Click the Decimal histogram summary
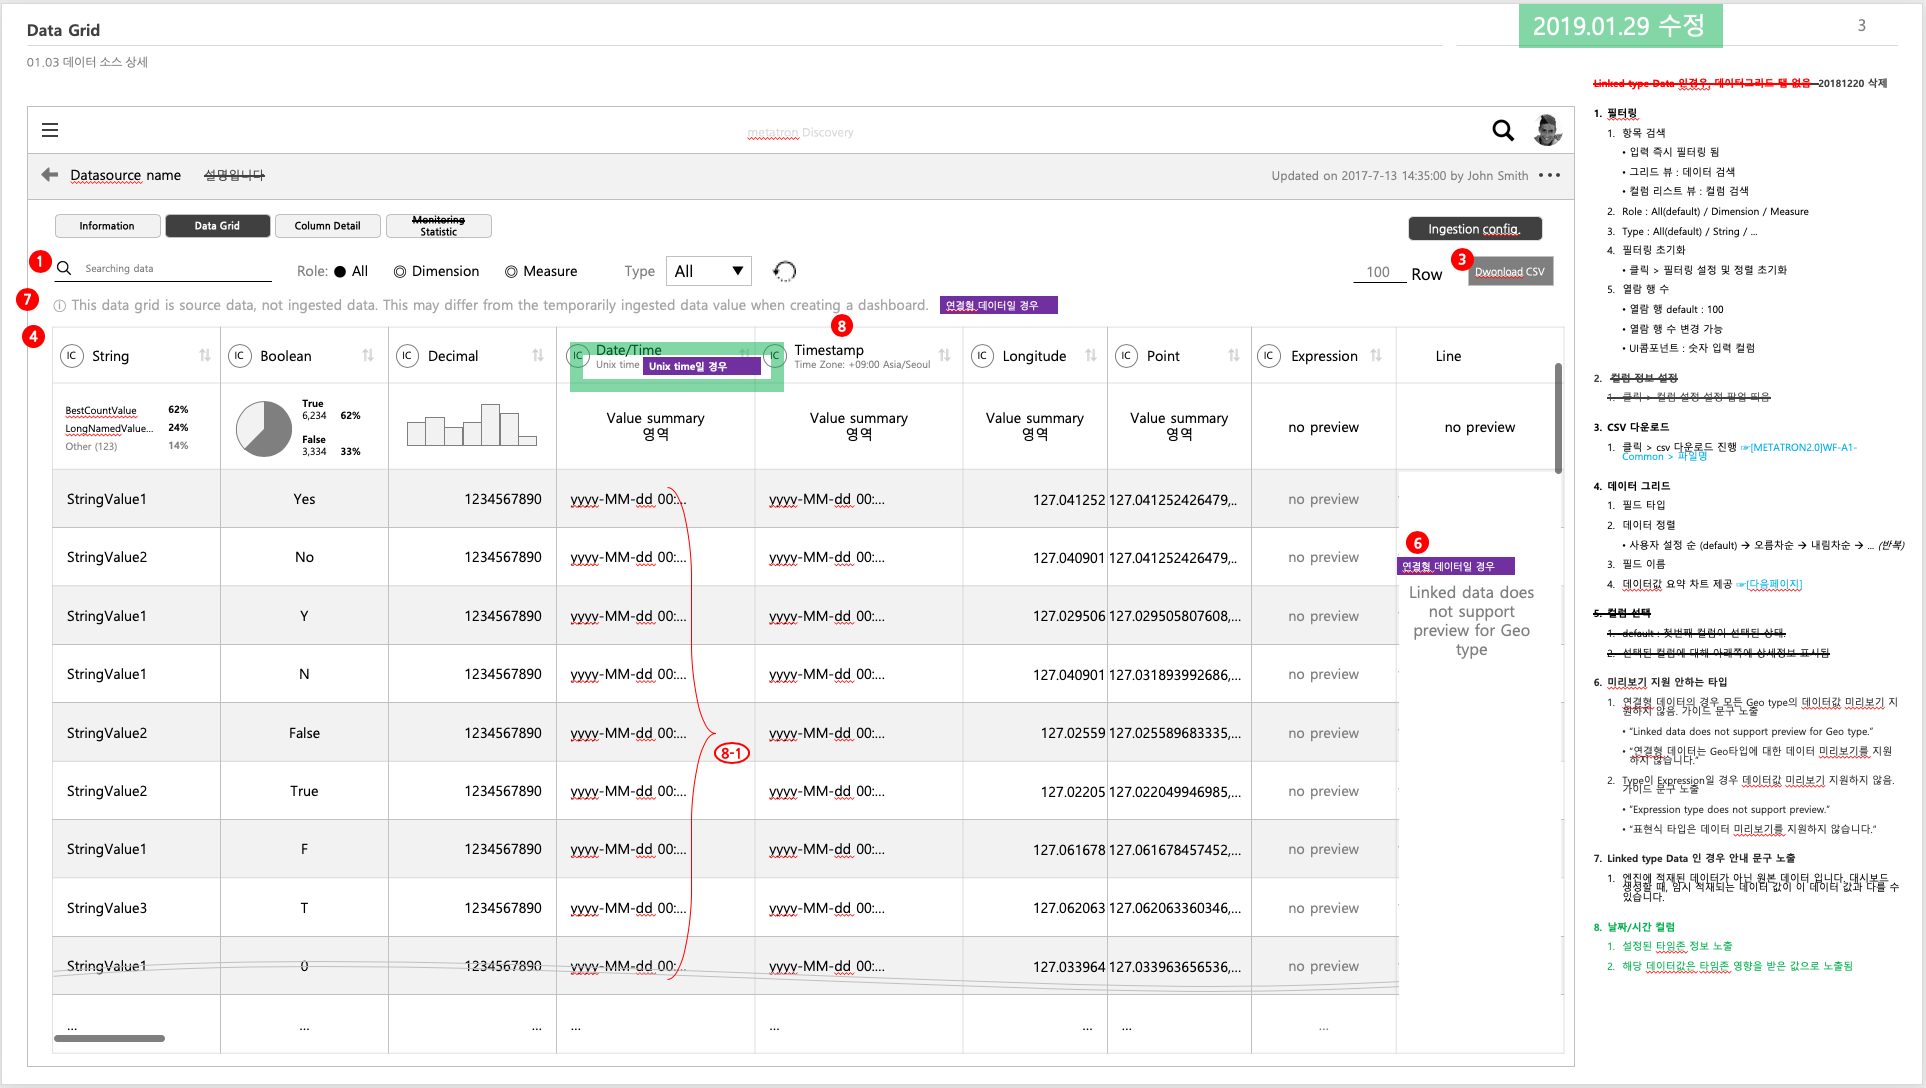The width and height of the screenshot is (1926, 1088). pyautogui.click(x=472, y=425)
